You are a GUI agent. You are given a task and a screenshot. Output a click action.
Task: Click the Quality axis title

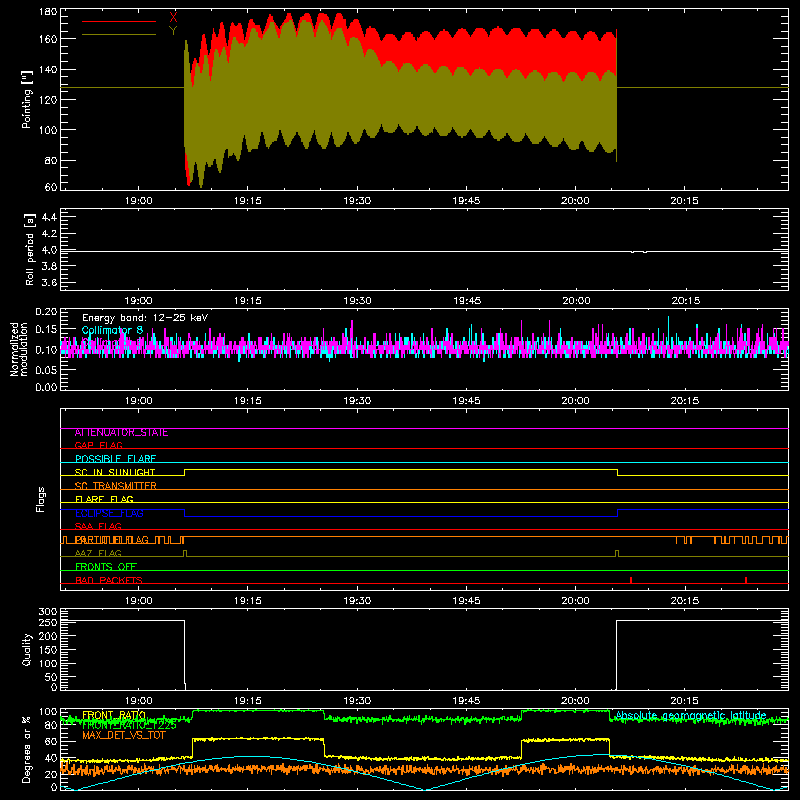click(x=27, y=649)
